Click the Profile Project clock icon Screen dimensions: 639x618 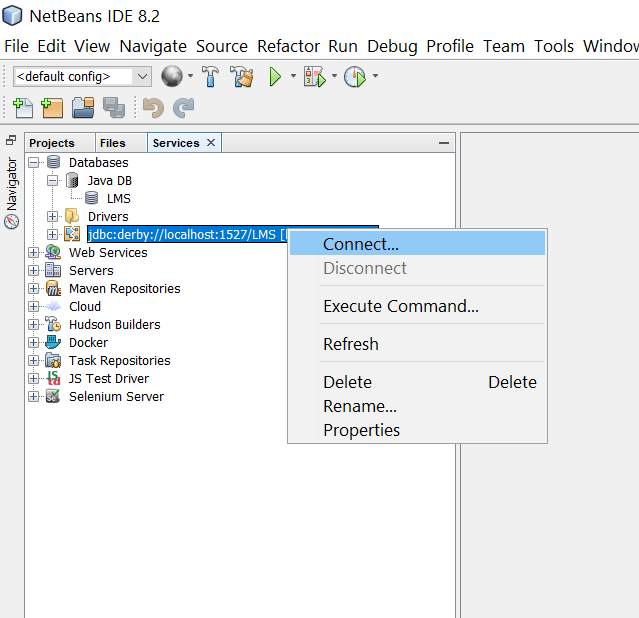click(x=355, y=76)
